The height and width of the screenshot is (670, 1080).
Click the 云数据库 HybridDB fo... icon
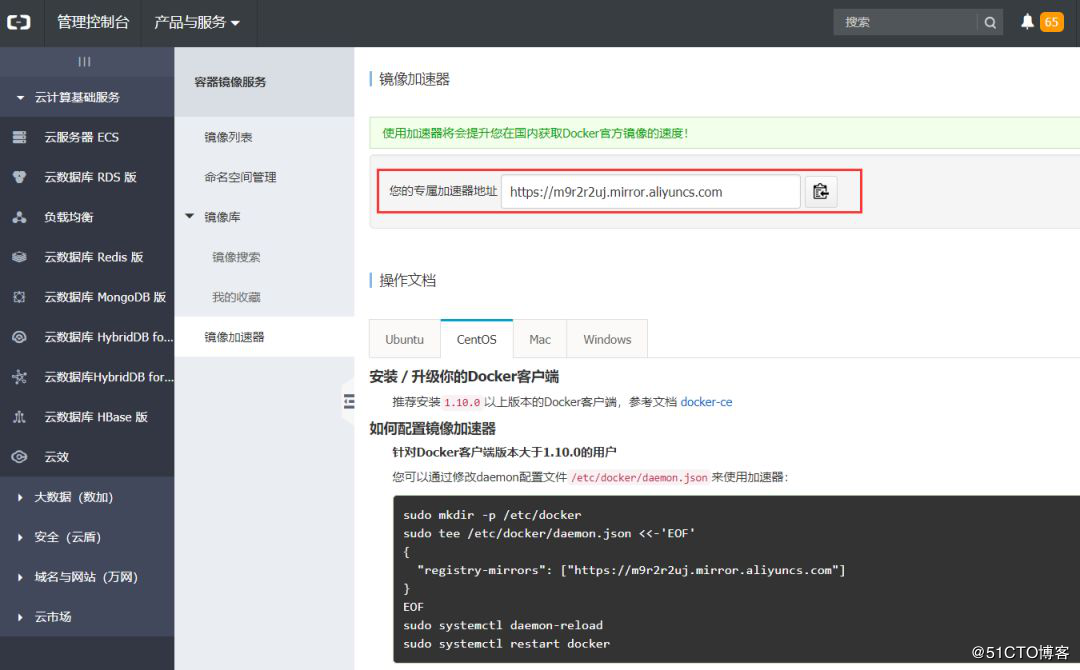coord(19,337)
